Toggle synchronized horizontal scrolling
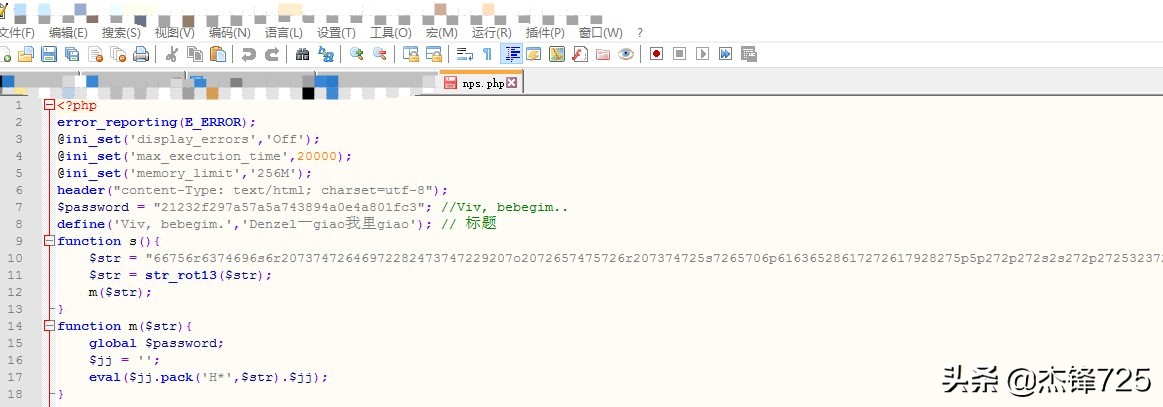This screenshot has height=407, width=1163. pyautogui.click(x=434, y=53)
